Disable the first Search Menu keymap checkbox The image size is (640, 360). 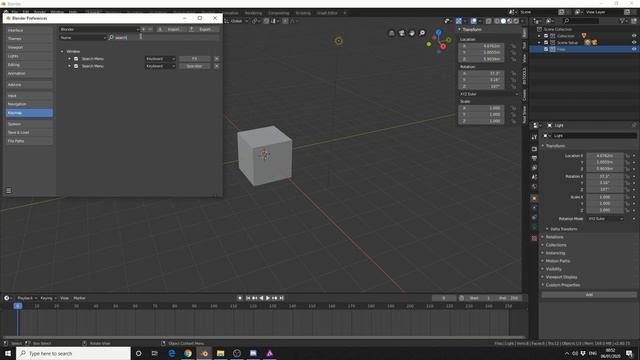(76, 59)
